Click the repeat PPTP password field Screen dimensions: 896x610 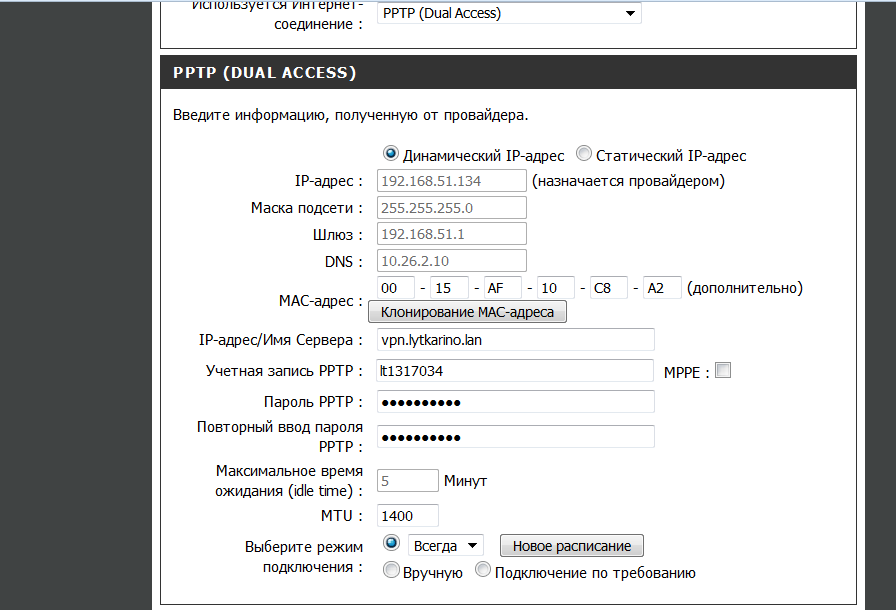515,437
